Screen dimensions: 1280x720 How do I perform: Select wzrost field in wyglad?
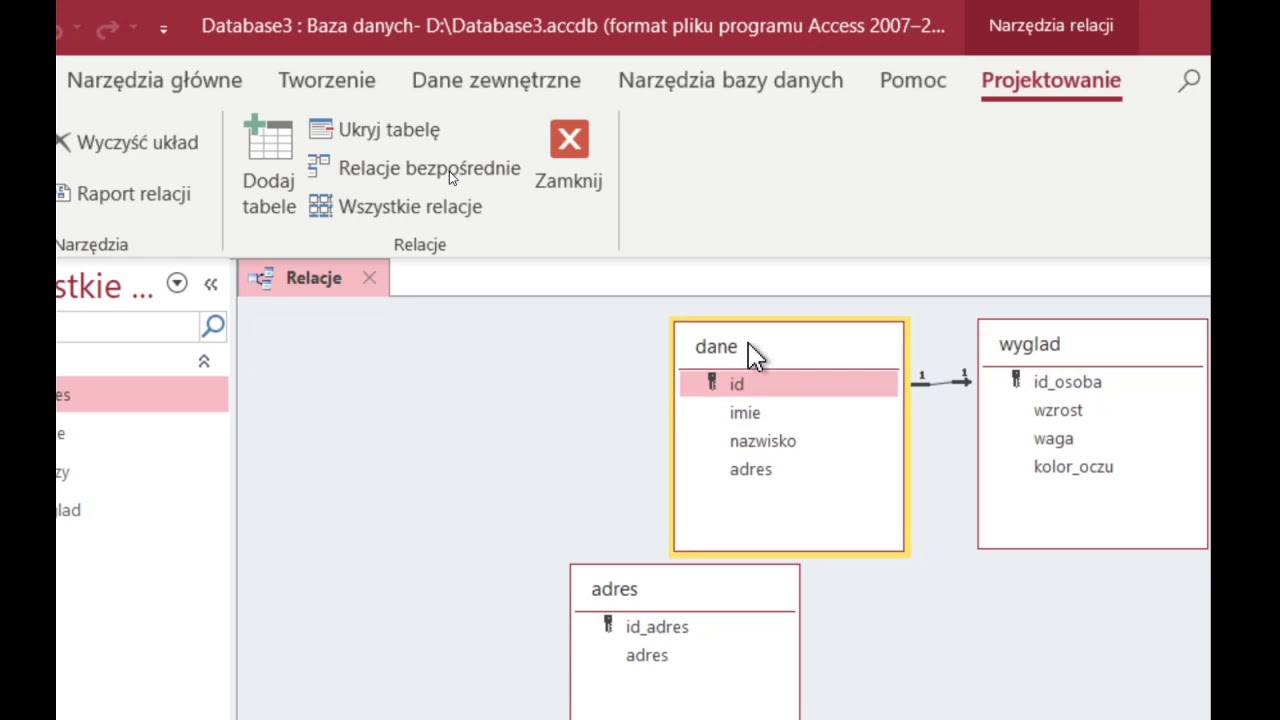(1058, 410)
